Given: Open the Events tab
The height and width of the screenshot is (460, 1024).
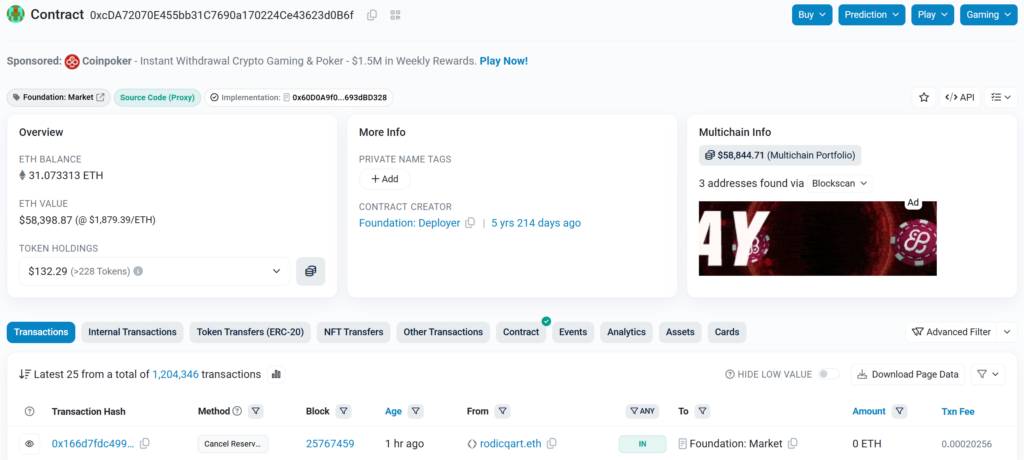Looking at the screenshot, I should click(x=573, y=332).
